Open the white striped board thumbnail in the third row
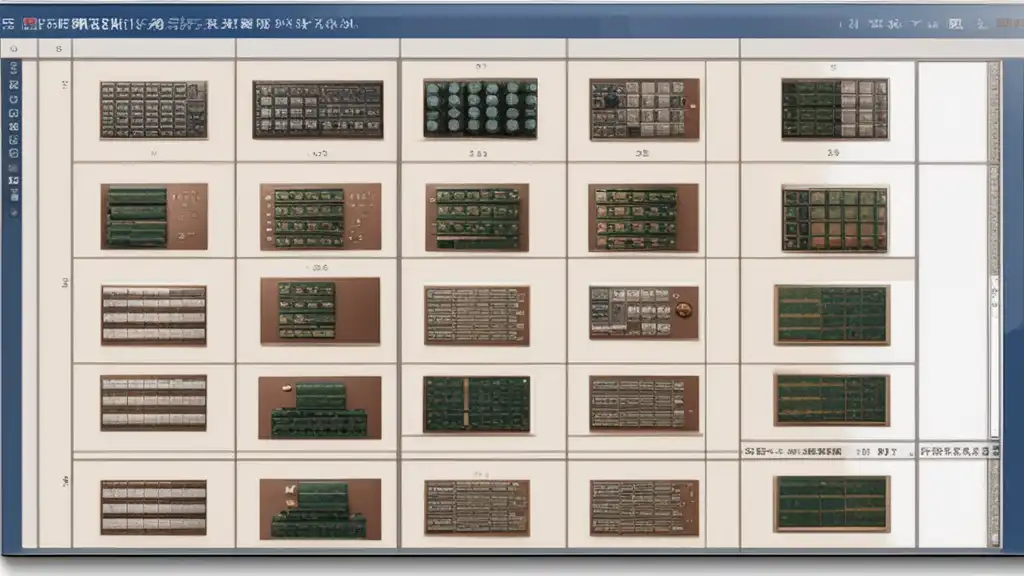1024x576 pixels. point(153,315)
